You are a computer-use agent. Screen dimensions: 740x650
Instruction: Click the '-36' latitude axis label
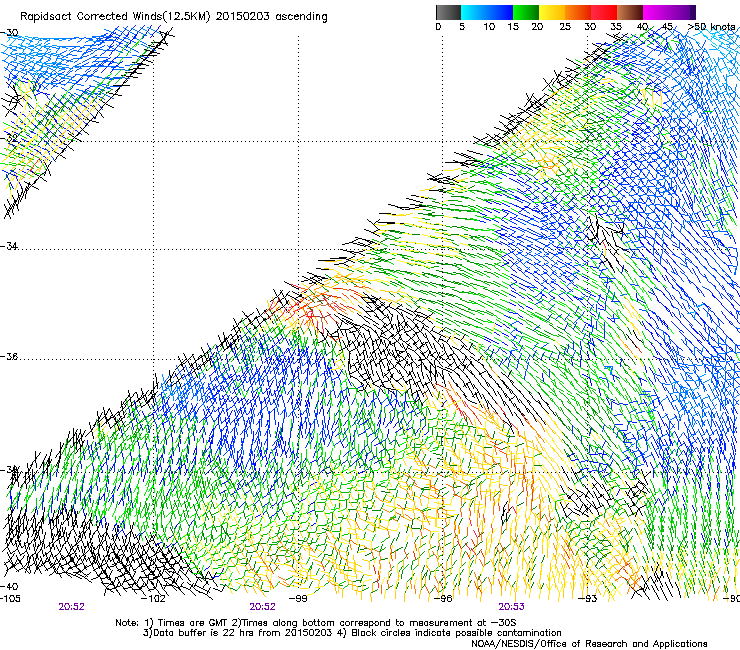[x=9, y=356]
